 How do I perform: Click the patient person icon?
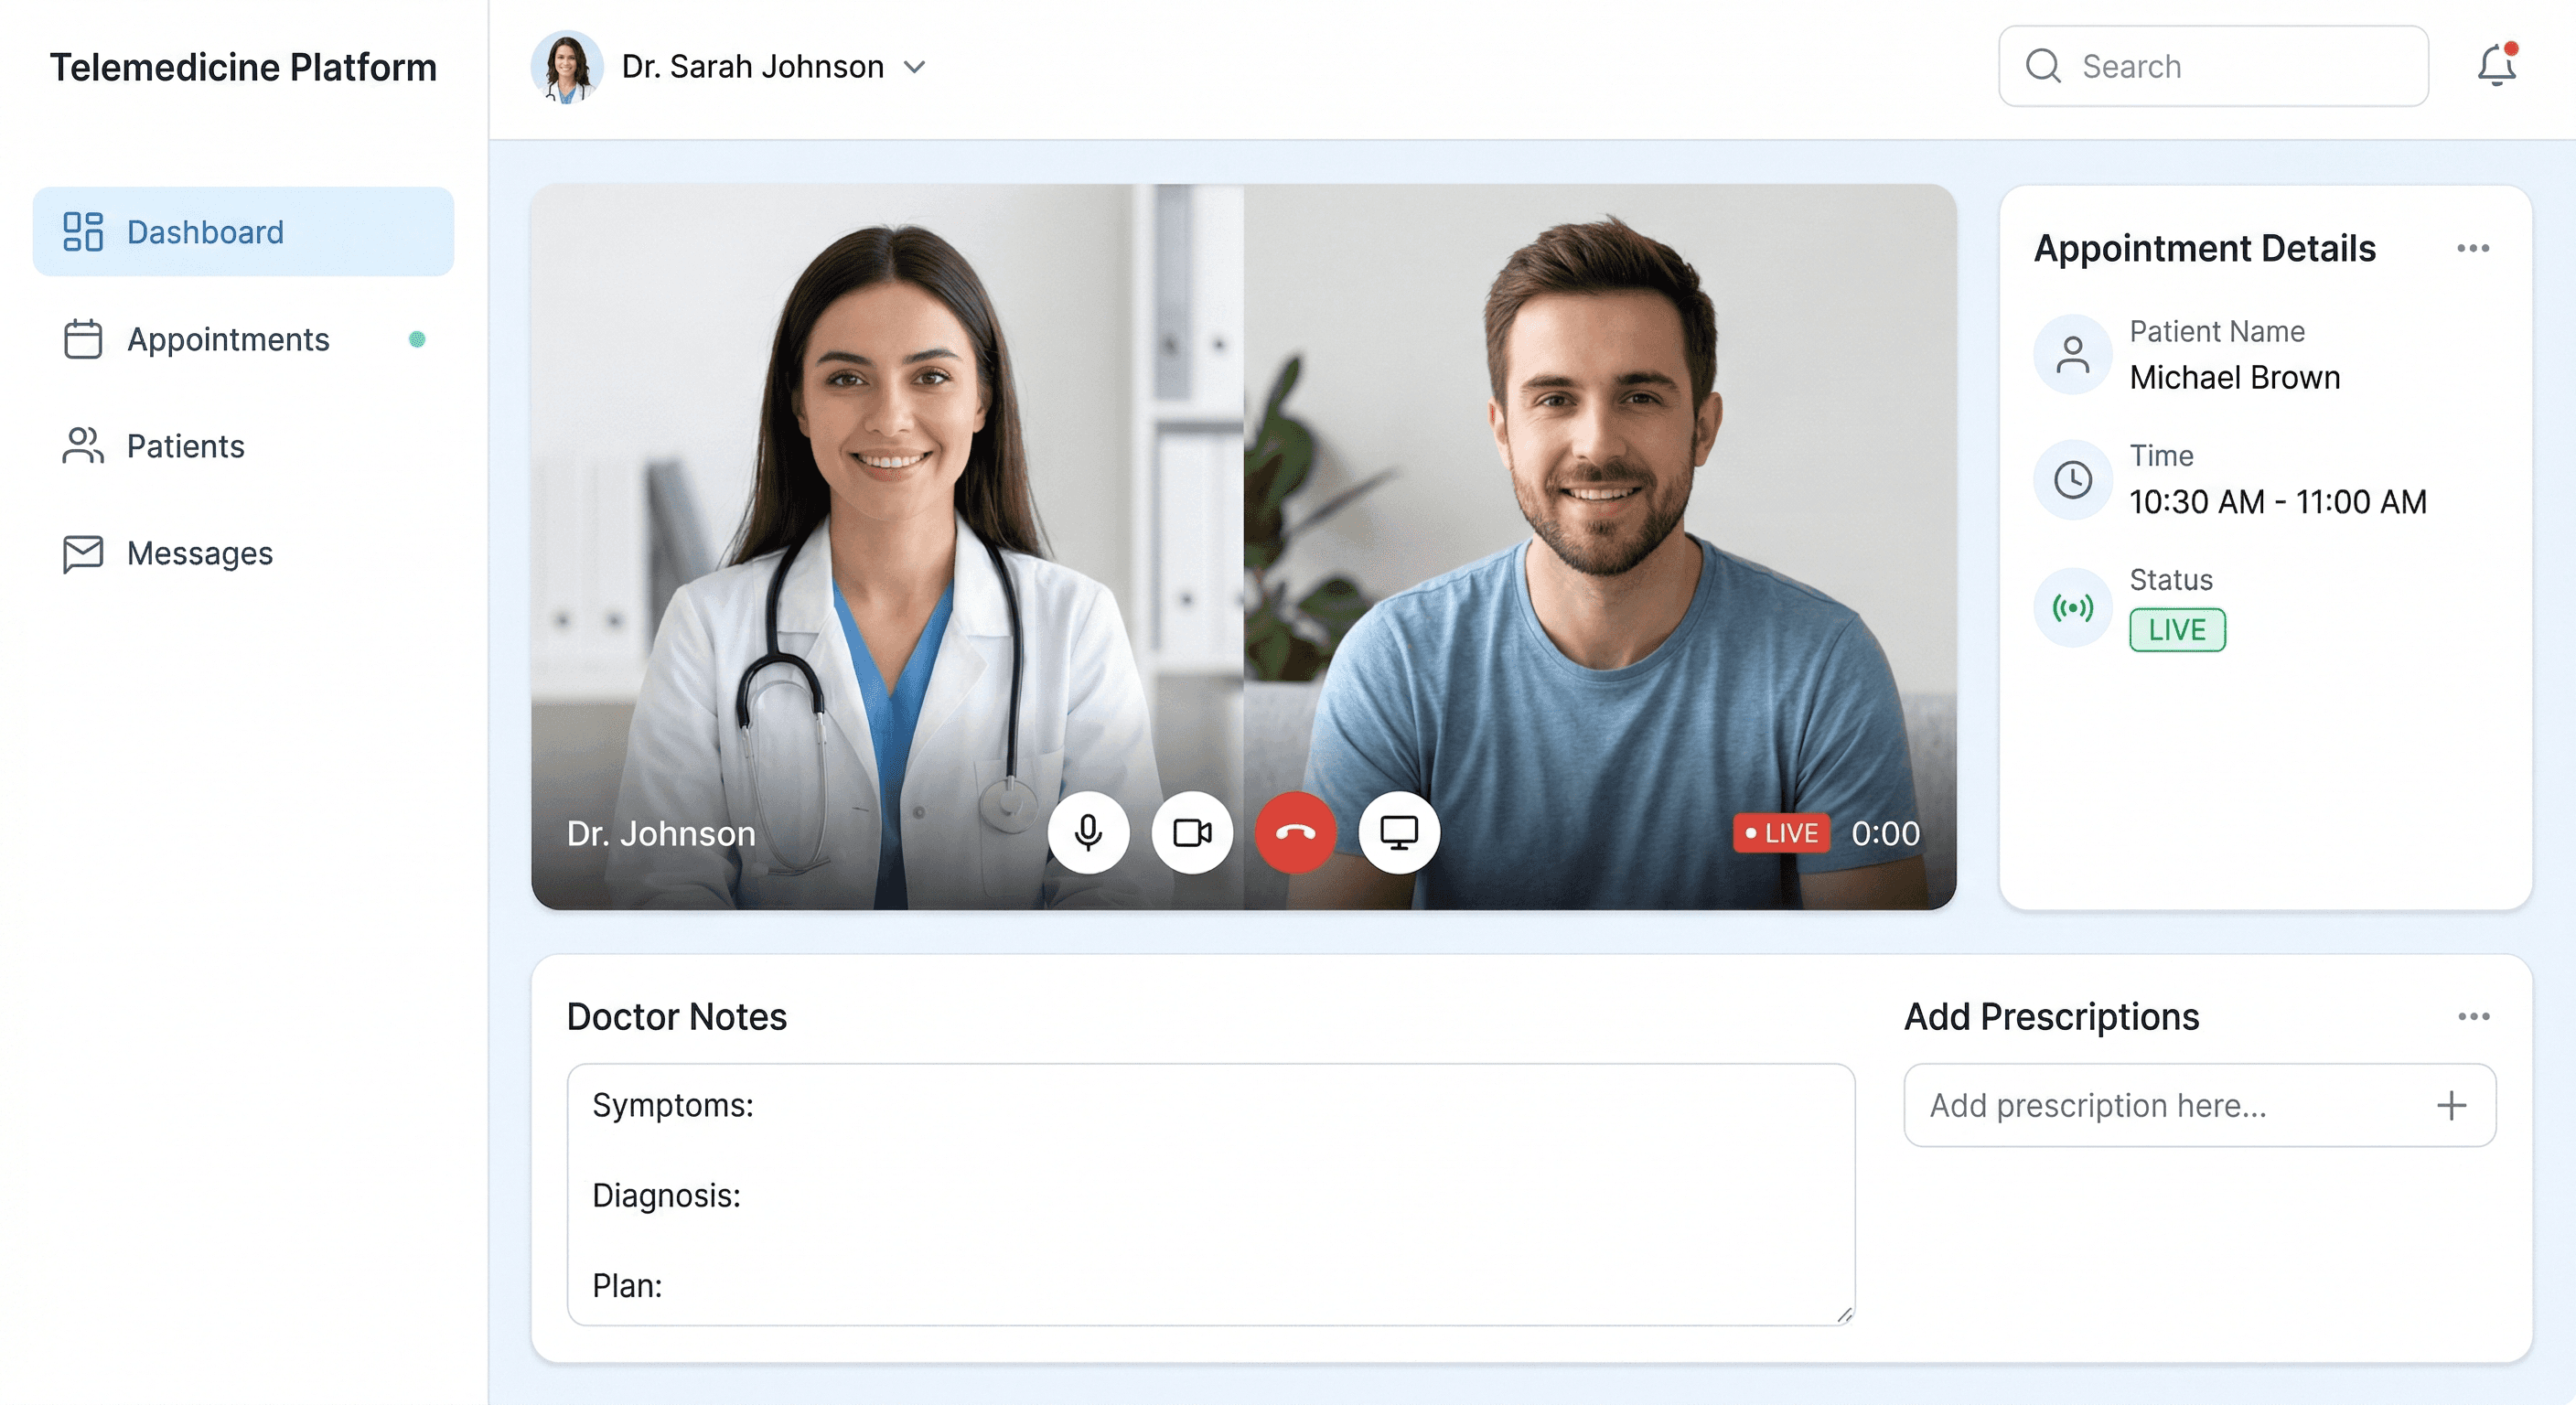point(2073,354)
